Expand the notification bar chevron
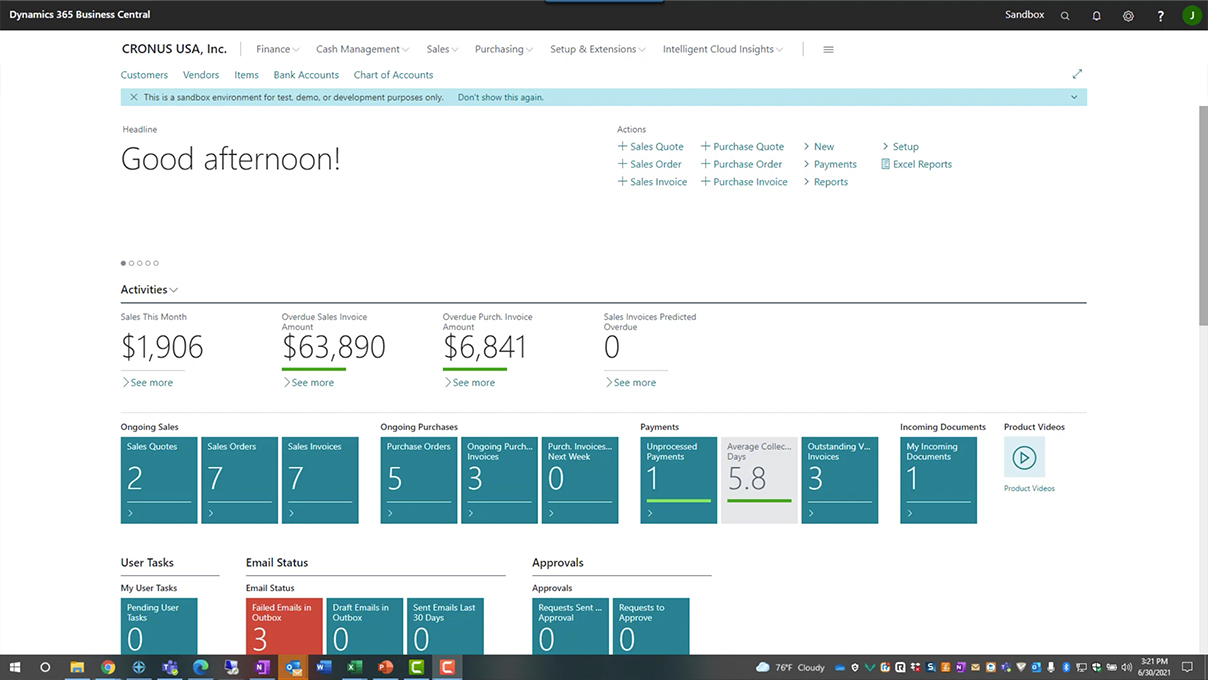The width and height of the screenshot is (1208, 680). 1074,98
